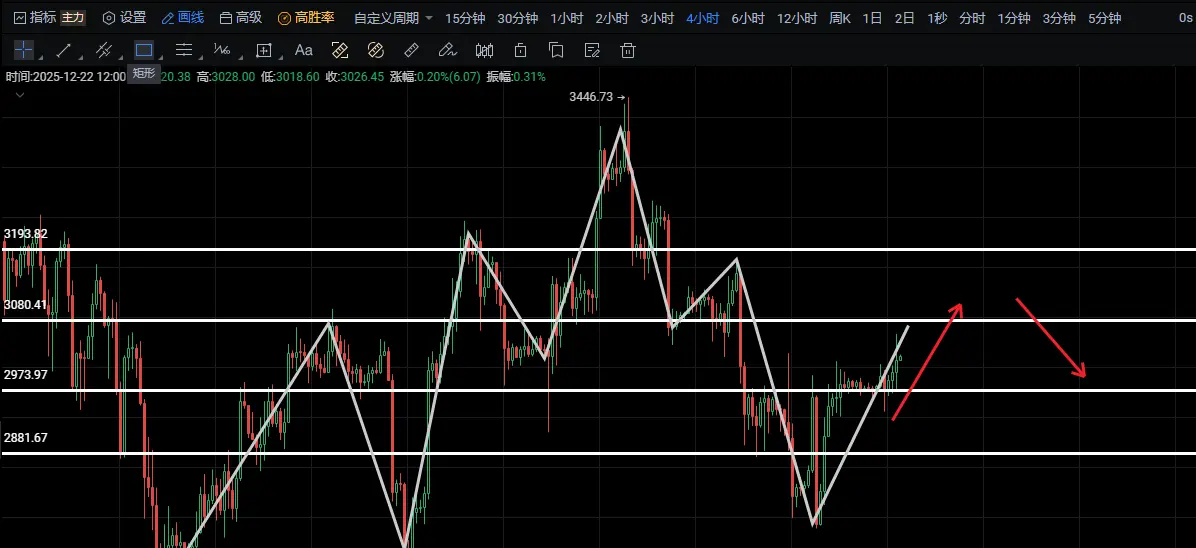1196x548 pixels.
Task: Click the edit notes icon
Action: click(592, 50)
